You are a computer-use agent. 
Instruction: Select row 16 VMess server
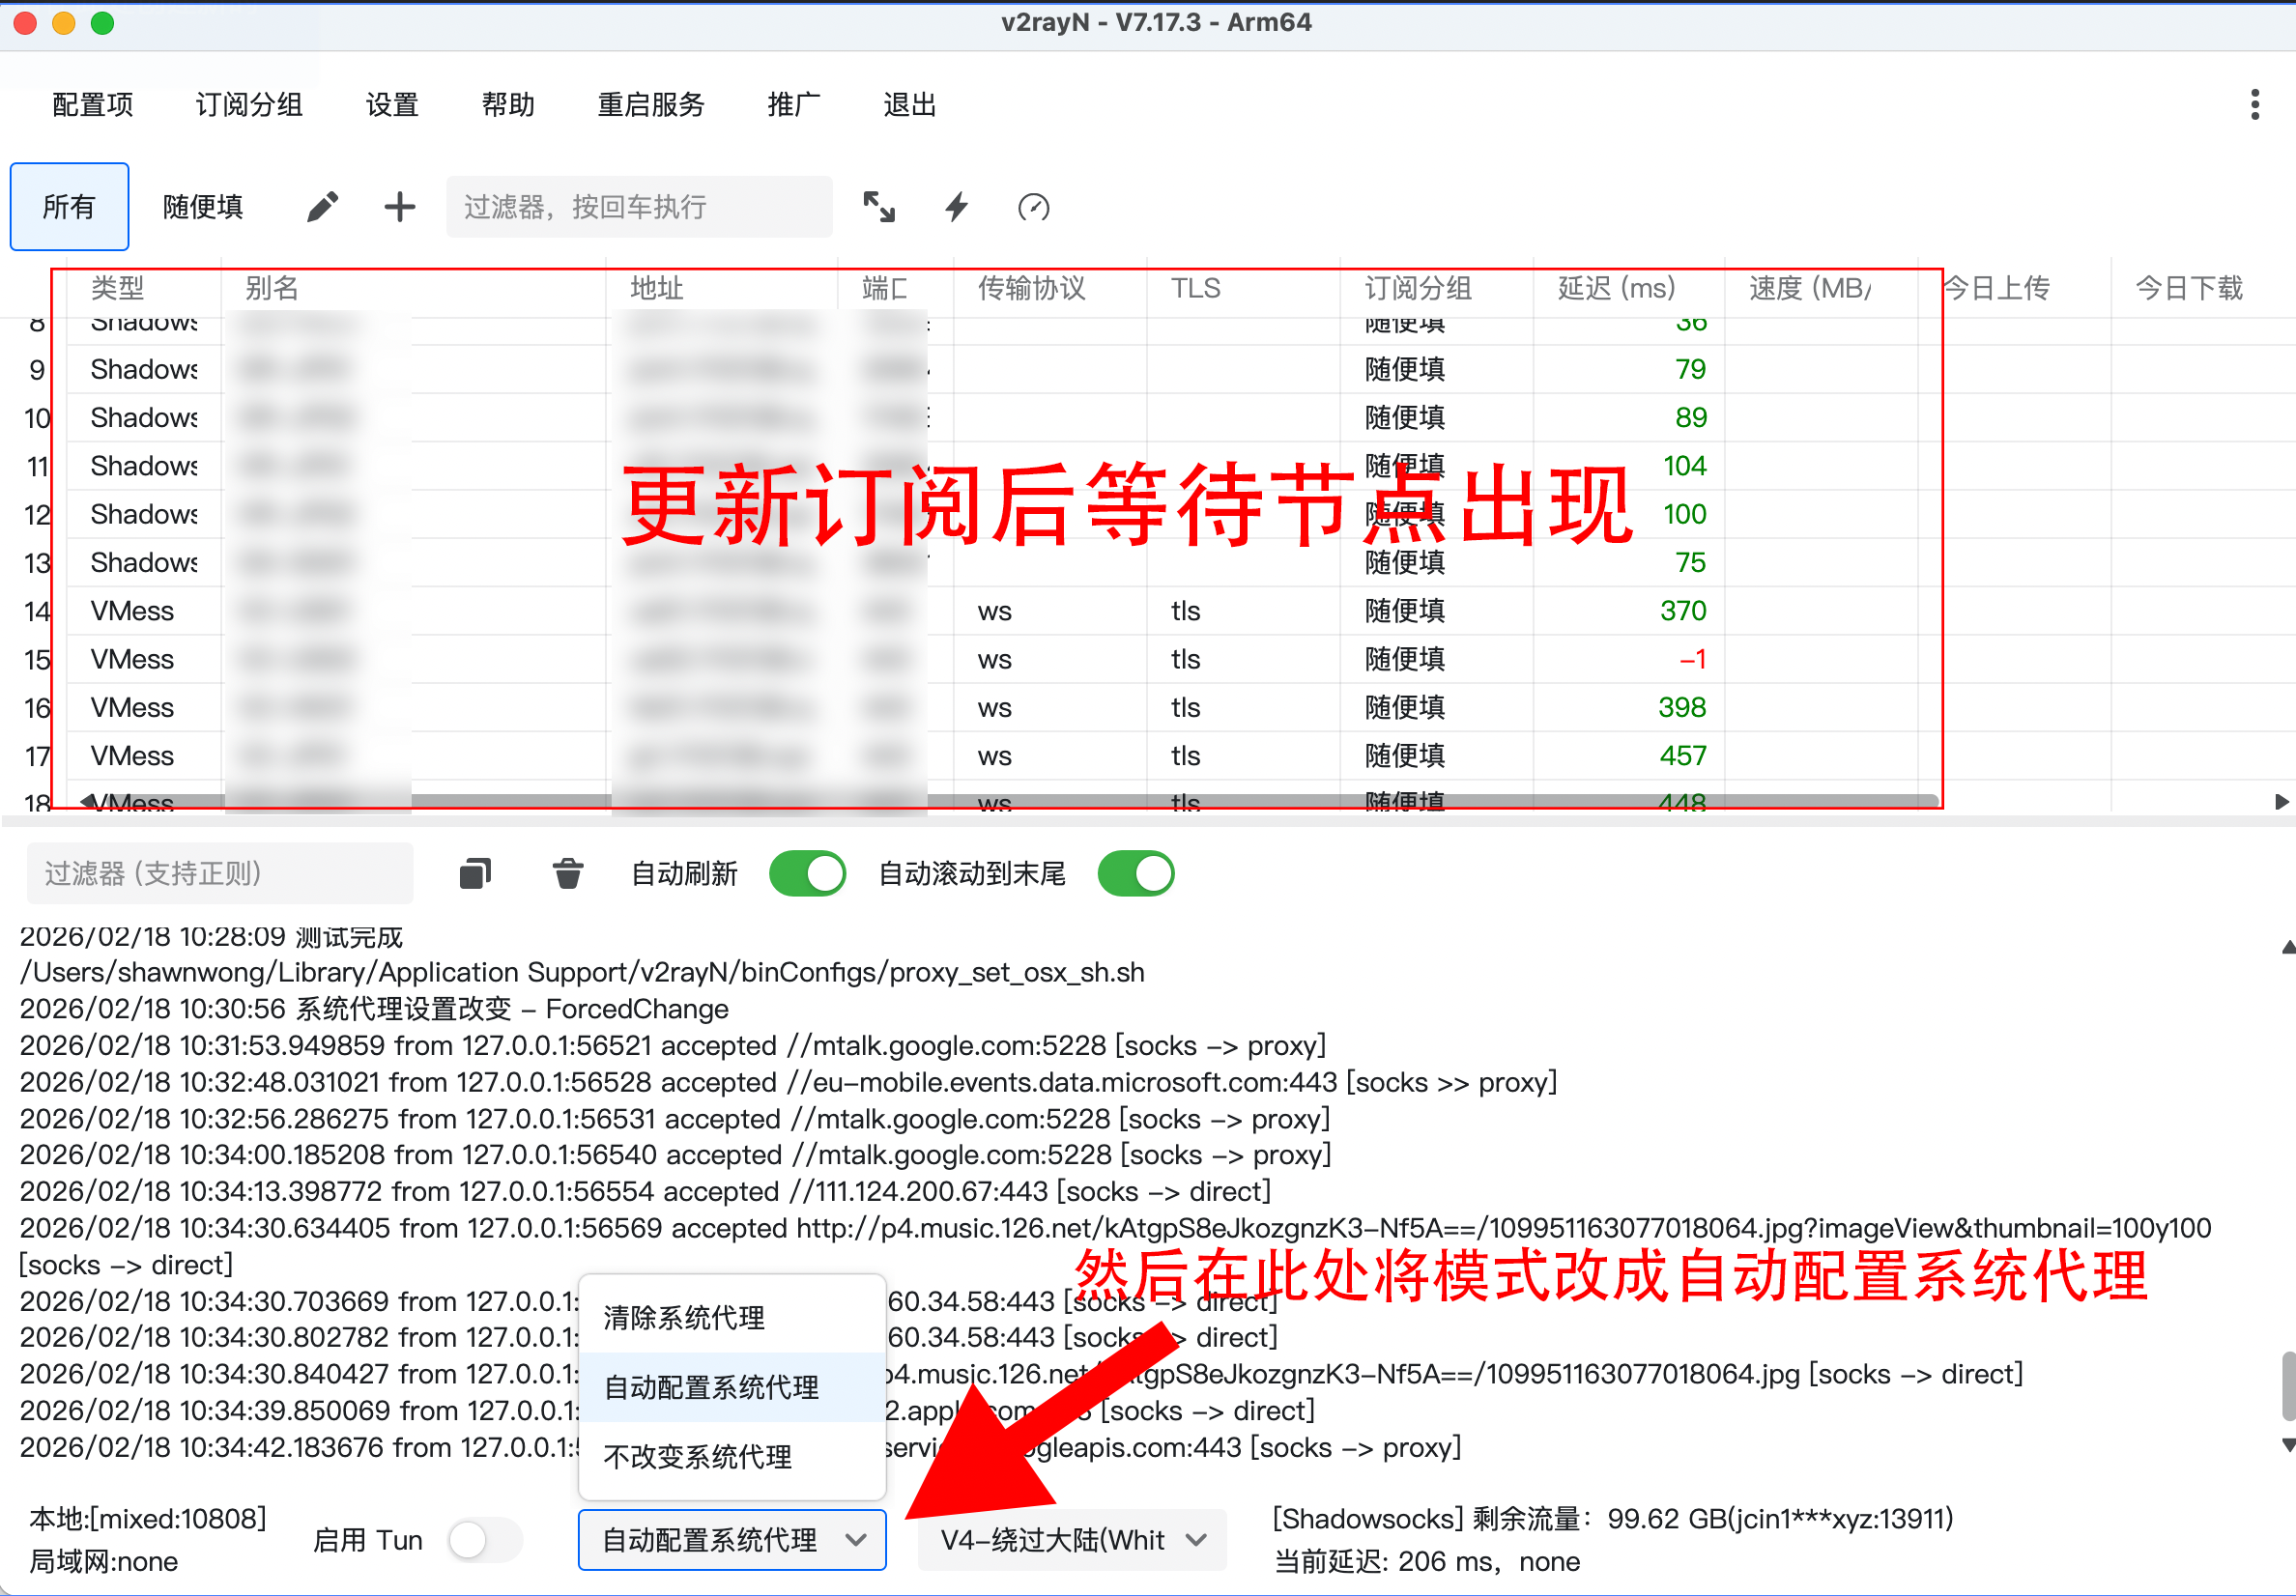pos(1148,707)
